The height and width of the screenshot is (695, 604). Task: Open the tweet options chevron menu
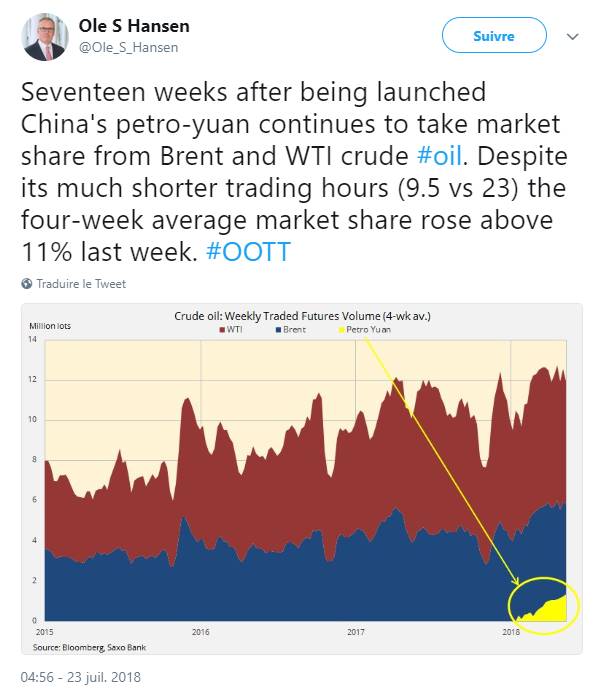tap(573, 36)
